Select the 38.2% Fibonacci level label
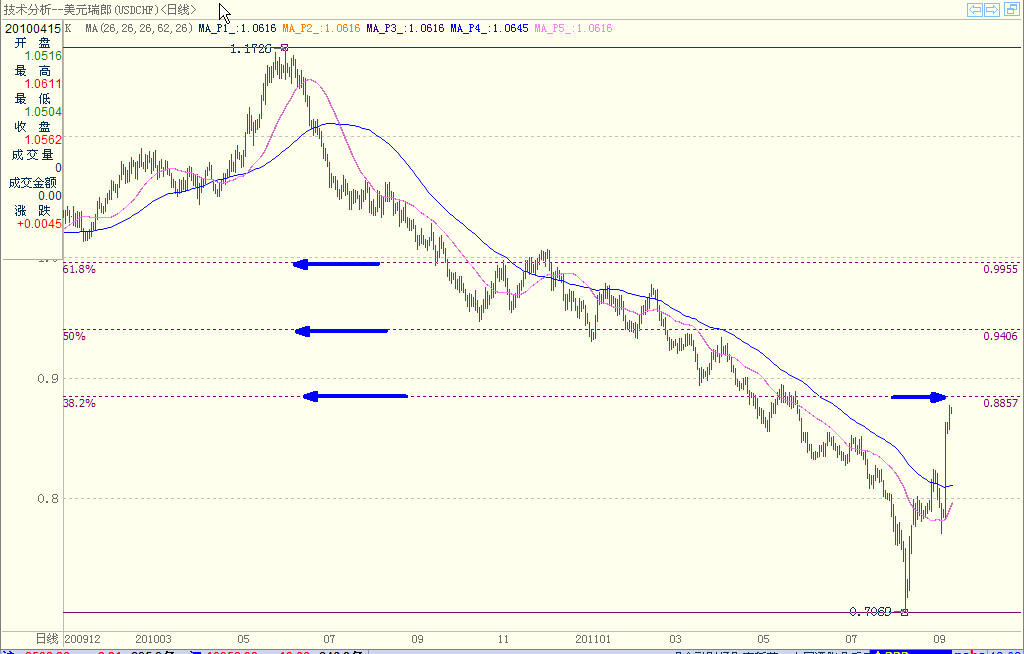The width and height of the screenshot is (1024, 654). tap(80, 404)
